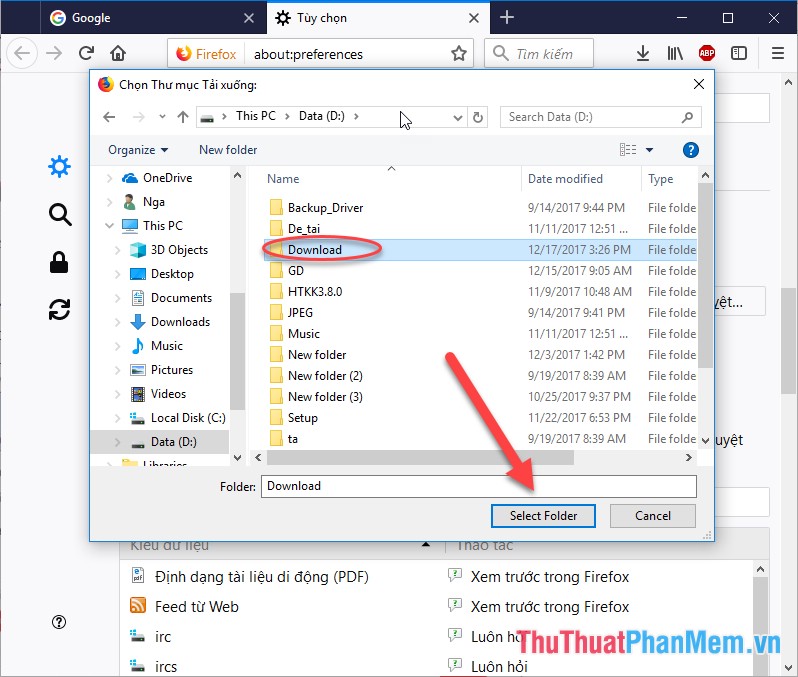Go up one folder level in dialog
Image resolution: width=798 pixels, height=677 pixels.
point(183,117)
